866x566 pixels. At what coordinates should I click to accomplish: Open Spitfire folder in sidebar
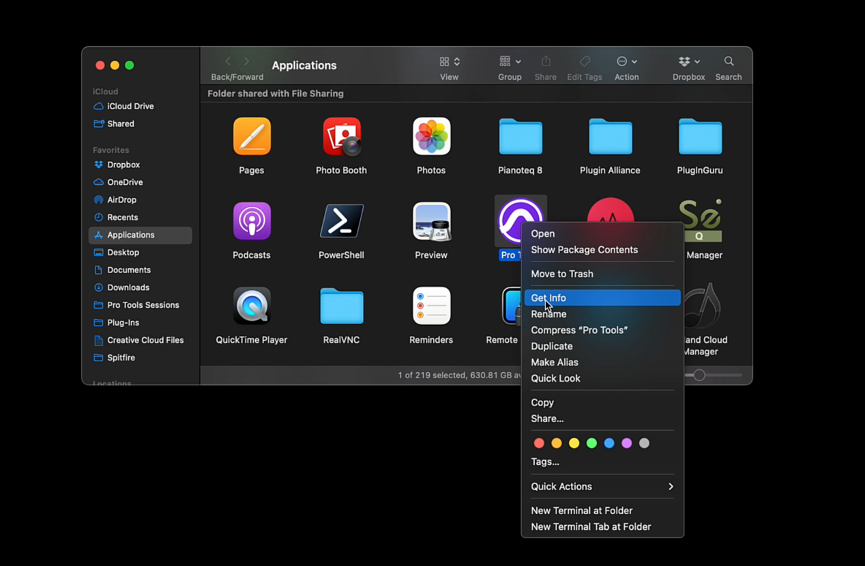point(140,358)
